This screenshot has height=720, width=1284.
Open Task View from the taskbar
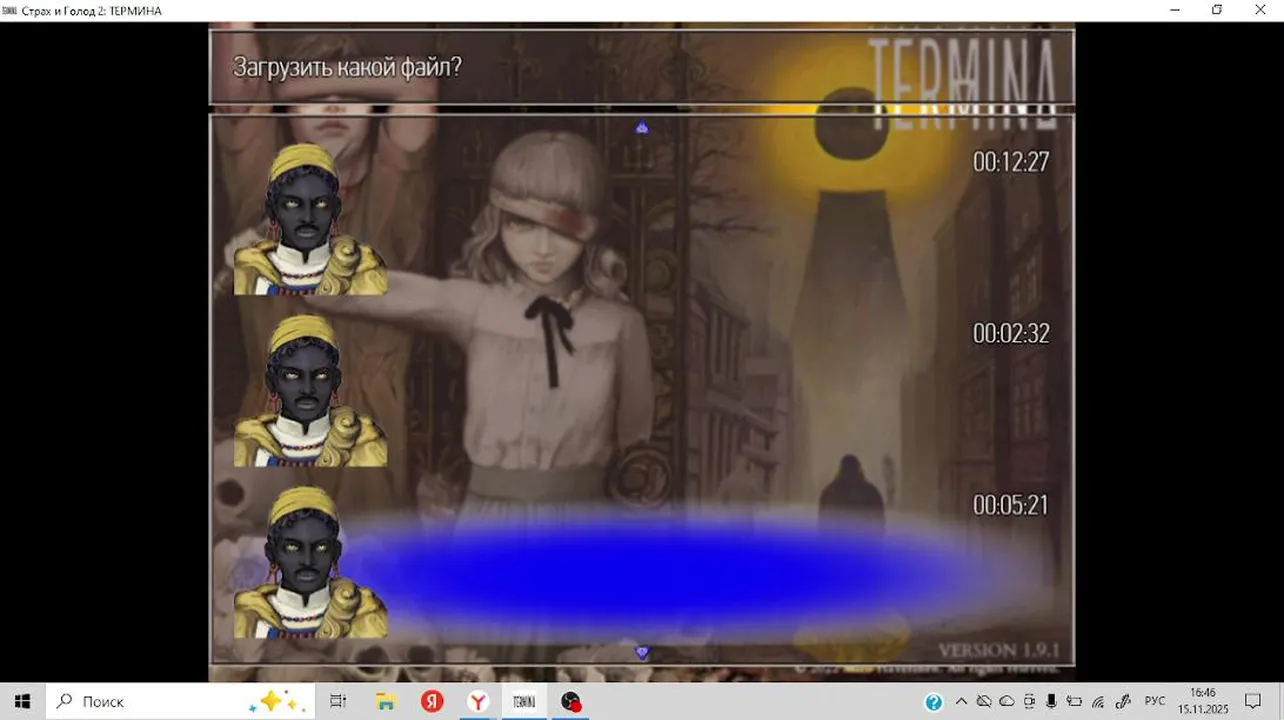point(338,701)
